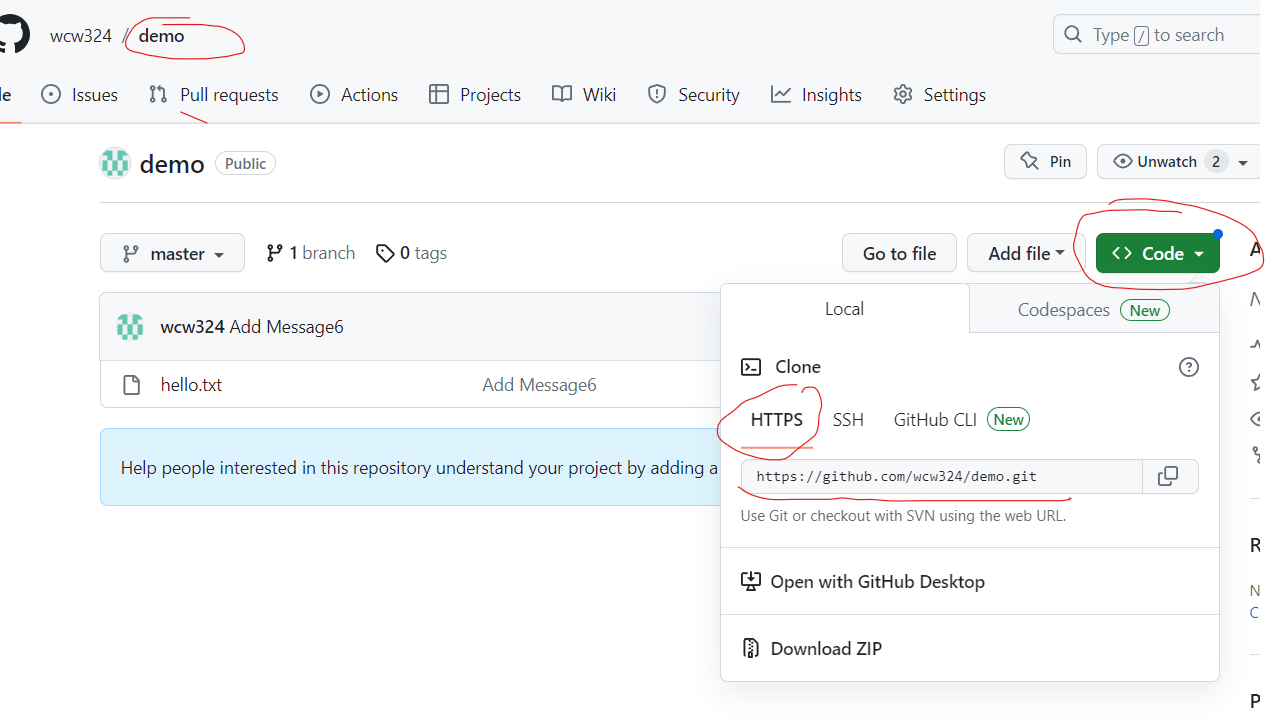The height and width of the screenshot is (722, 1265).
Task: Click the demo repository avatar icon
Action: click(115, 163)
